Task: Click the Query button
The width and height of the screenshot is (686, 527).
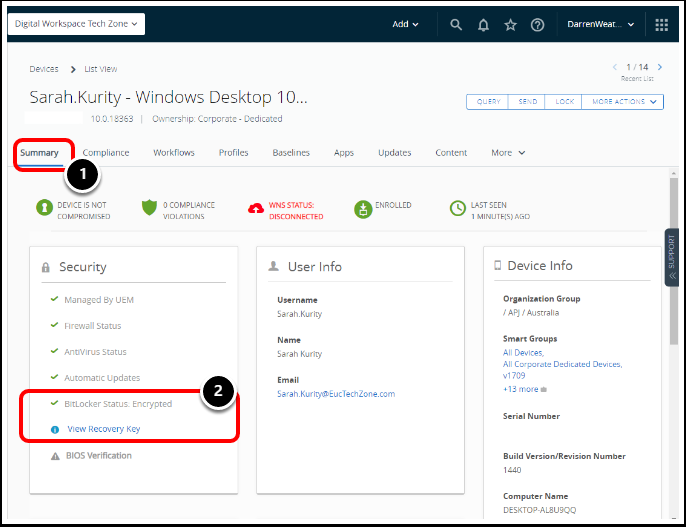Action: point(488,102)
